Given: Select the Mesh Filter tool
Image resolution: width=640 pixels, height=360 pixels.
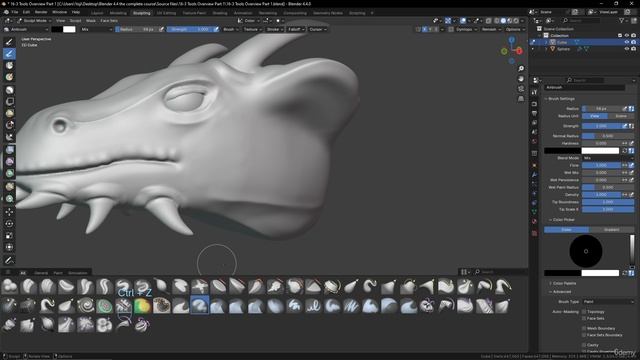Looking at the screenshot, I should click(9, 150).
